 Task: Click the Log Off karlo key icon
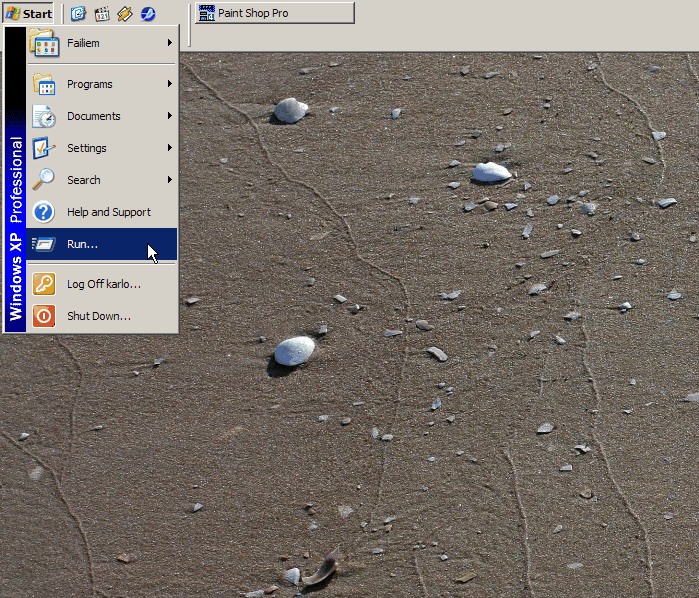point(44,284)
